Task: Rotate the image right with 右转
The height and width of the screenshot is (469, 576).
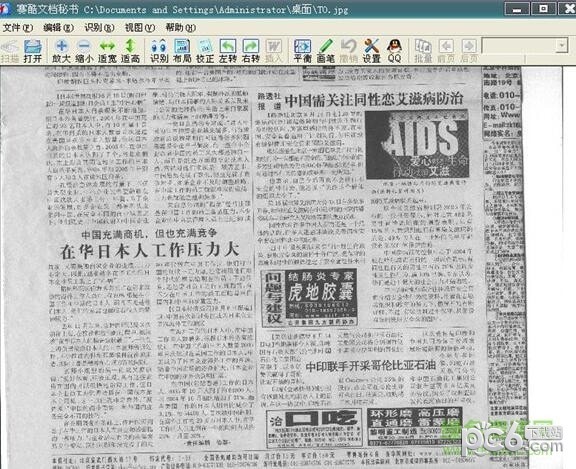Action: [x=251, y=51]
